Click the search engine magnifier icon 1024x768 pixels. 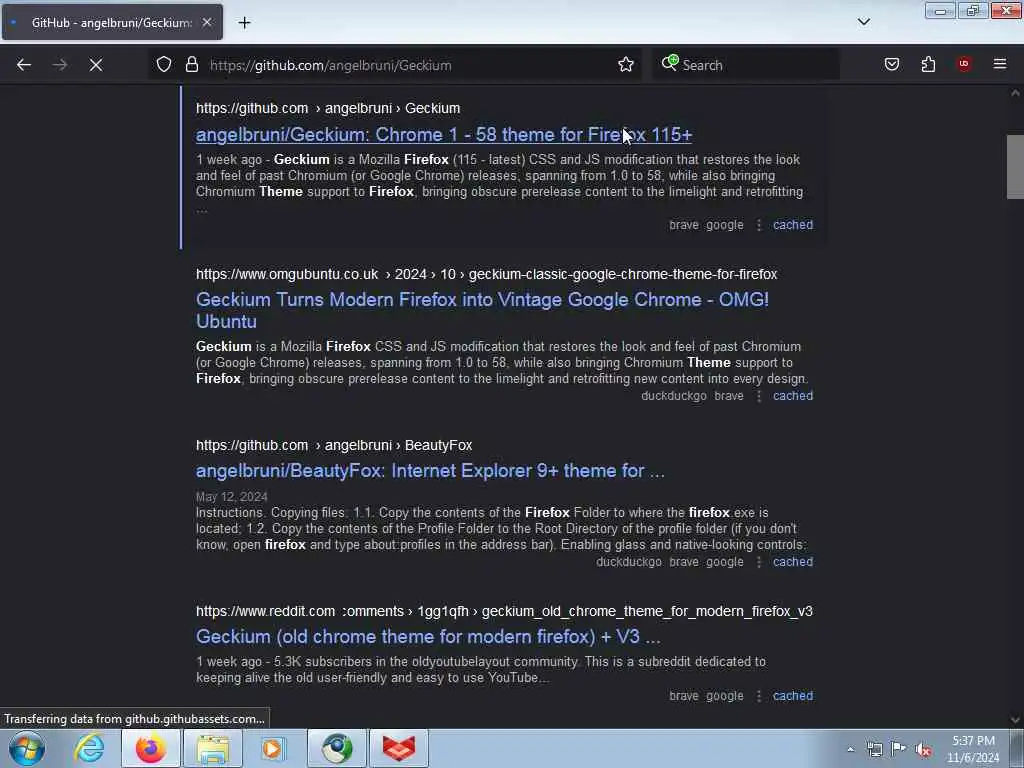[x=669, y=63]
